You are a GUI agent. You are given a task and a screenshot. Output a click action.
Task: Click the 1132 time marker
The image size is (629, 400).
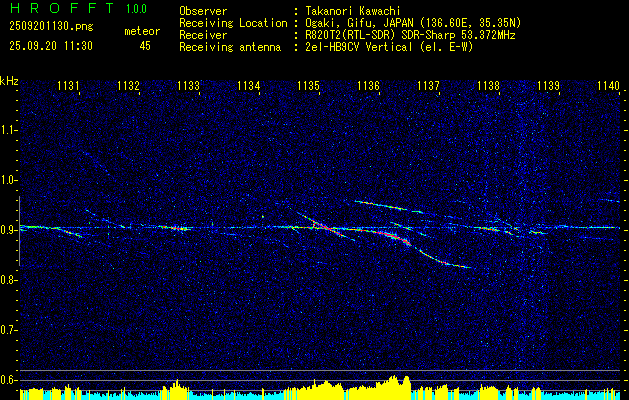[x=128, y=86]
